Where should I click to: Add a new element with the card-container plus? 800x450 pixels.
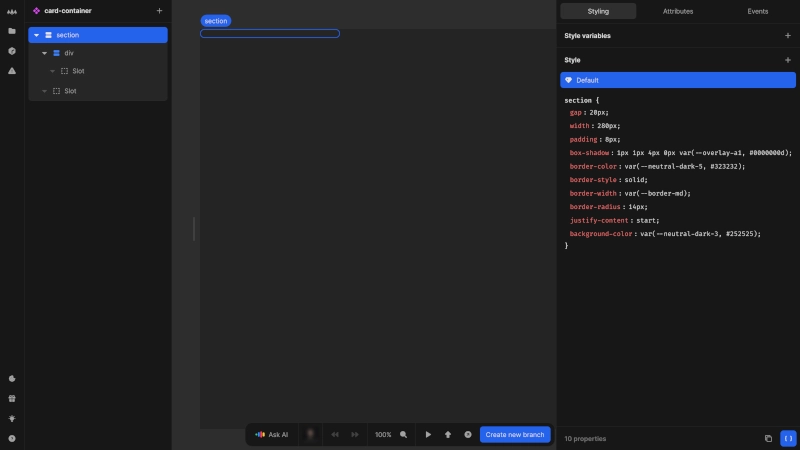[159, 11]
